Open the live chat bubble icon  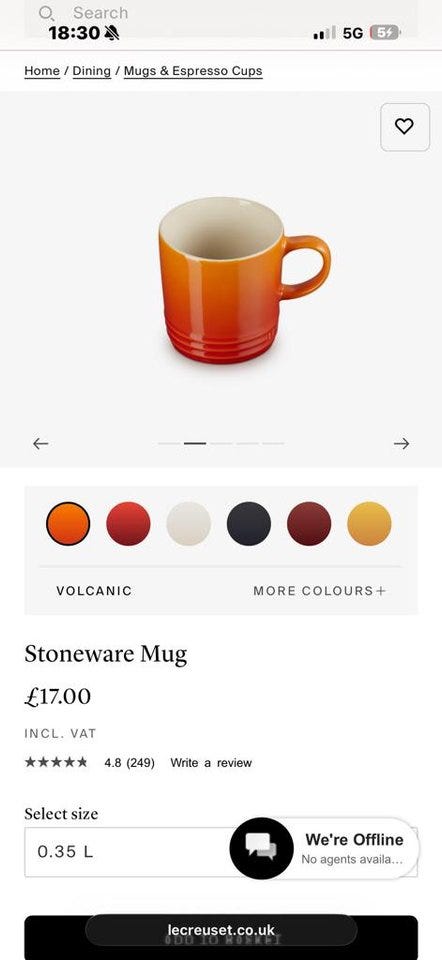(x=261, y=848)
